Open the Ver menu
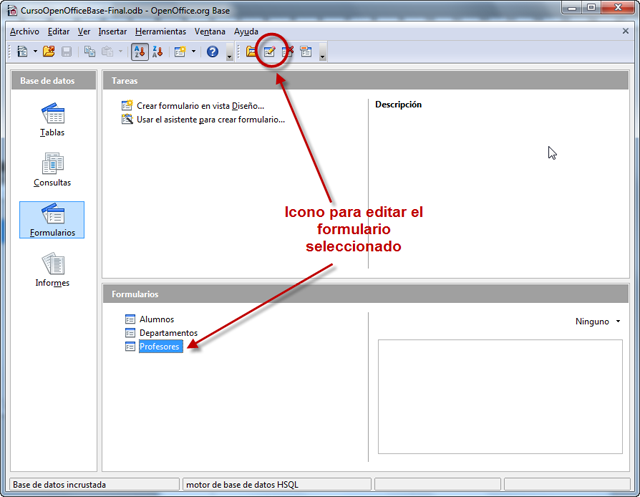The image size is (640, 497). pyautogui.click(x=84, y=31)
